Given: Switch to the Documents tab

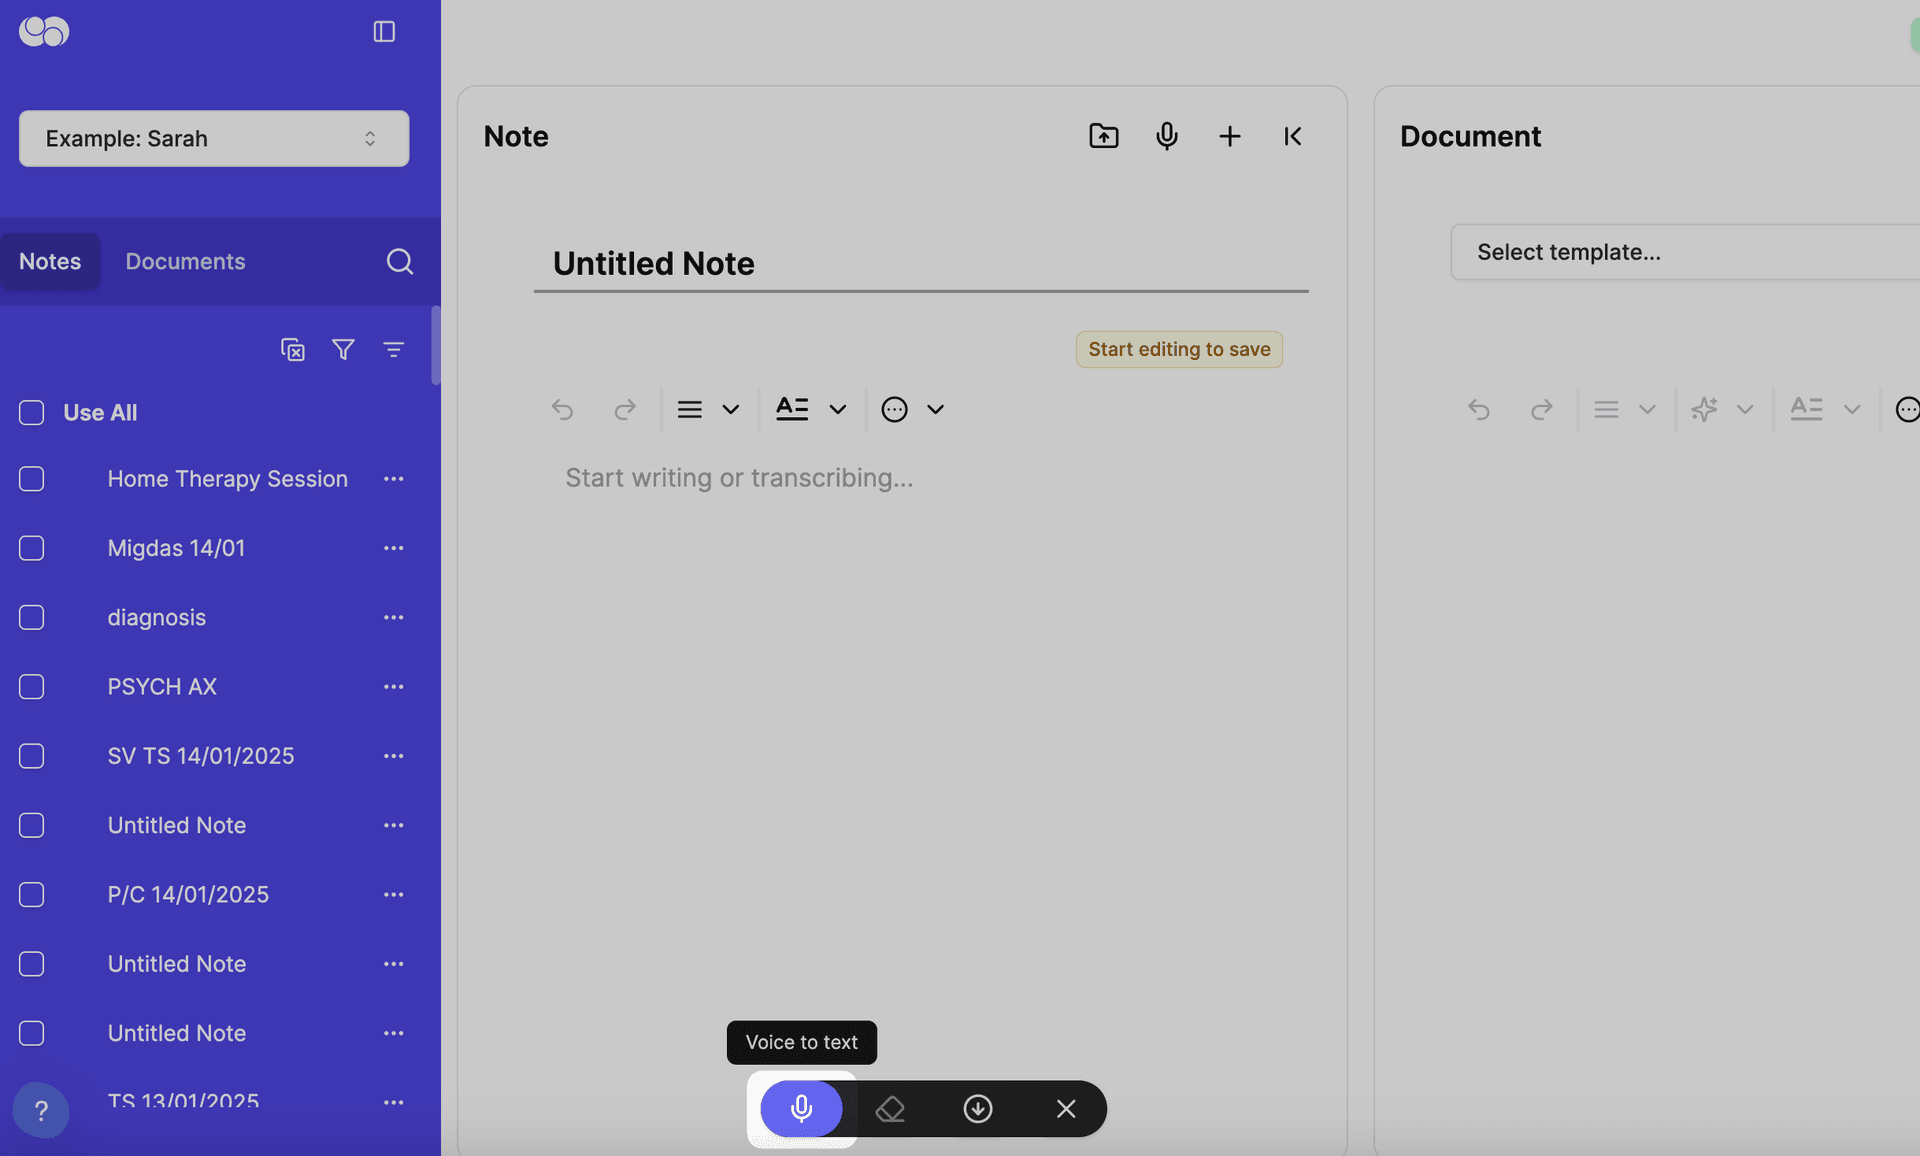Looking at the screenshot, I should [x=185, y=261].
